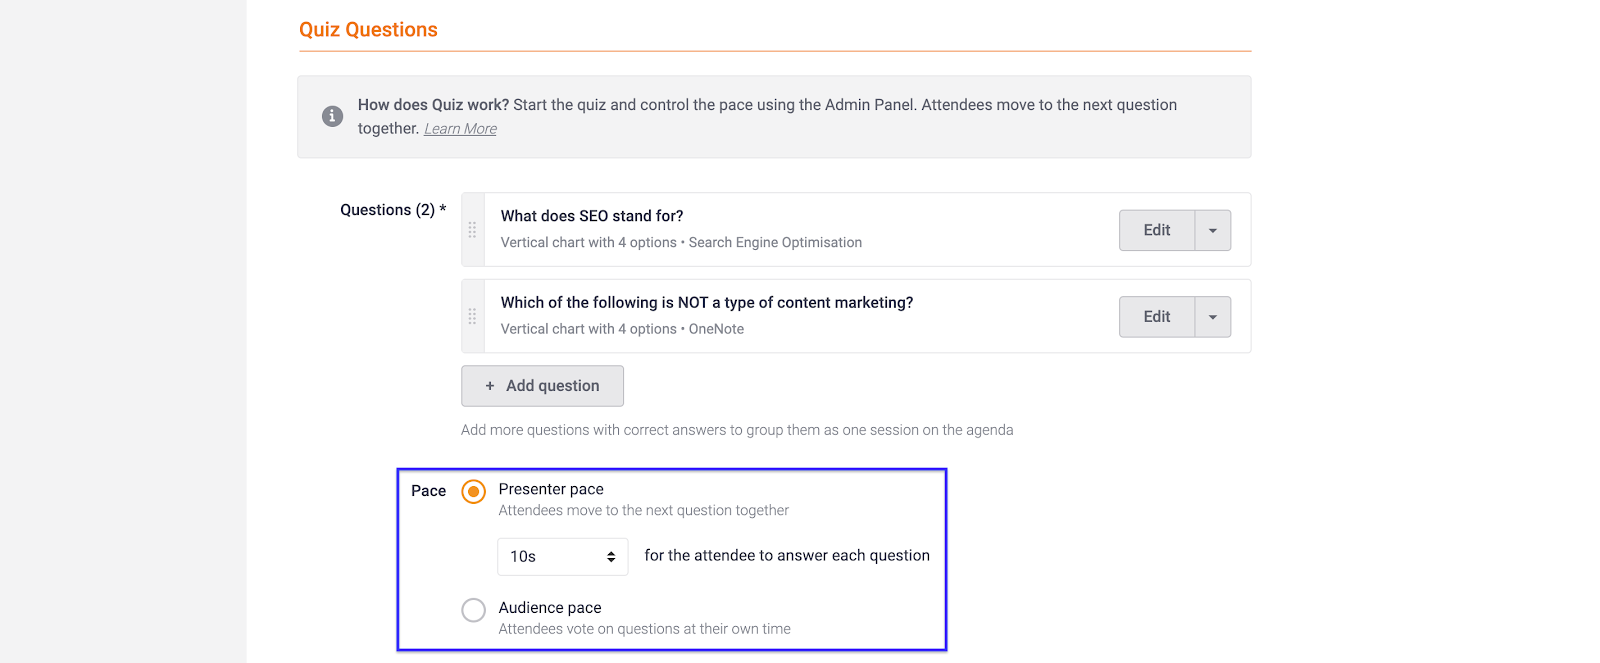This screenshot has width=1600, height=663.
Task: Click the Quiz Questions heading
Action: tap(368, 29)
